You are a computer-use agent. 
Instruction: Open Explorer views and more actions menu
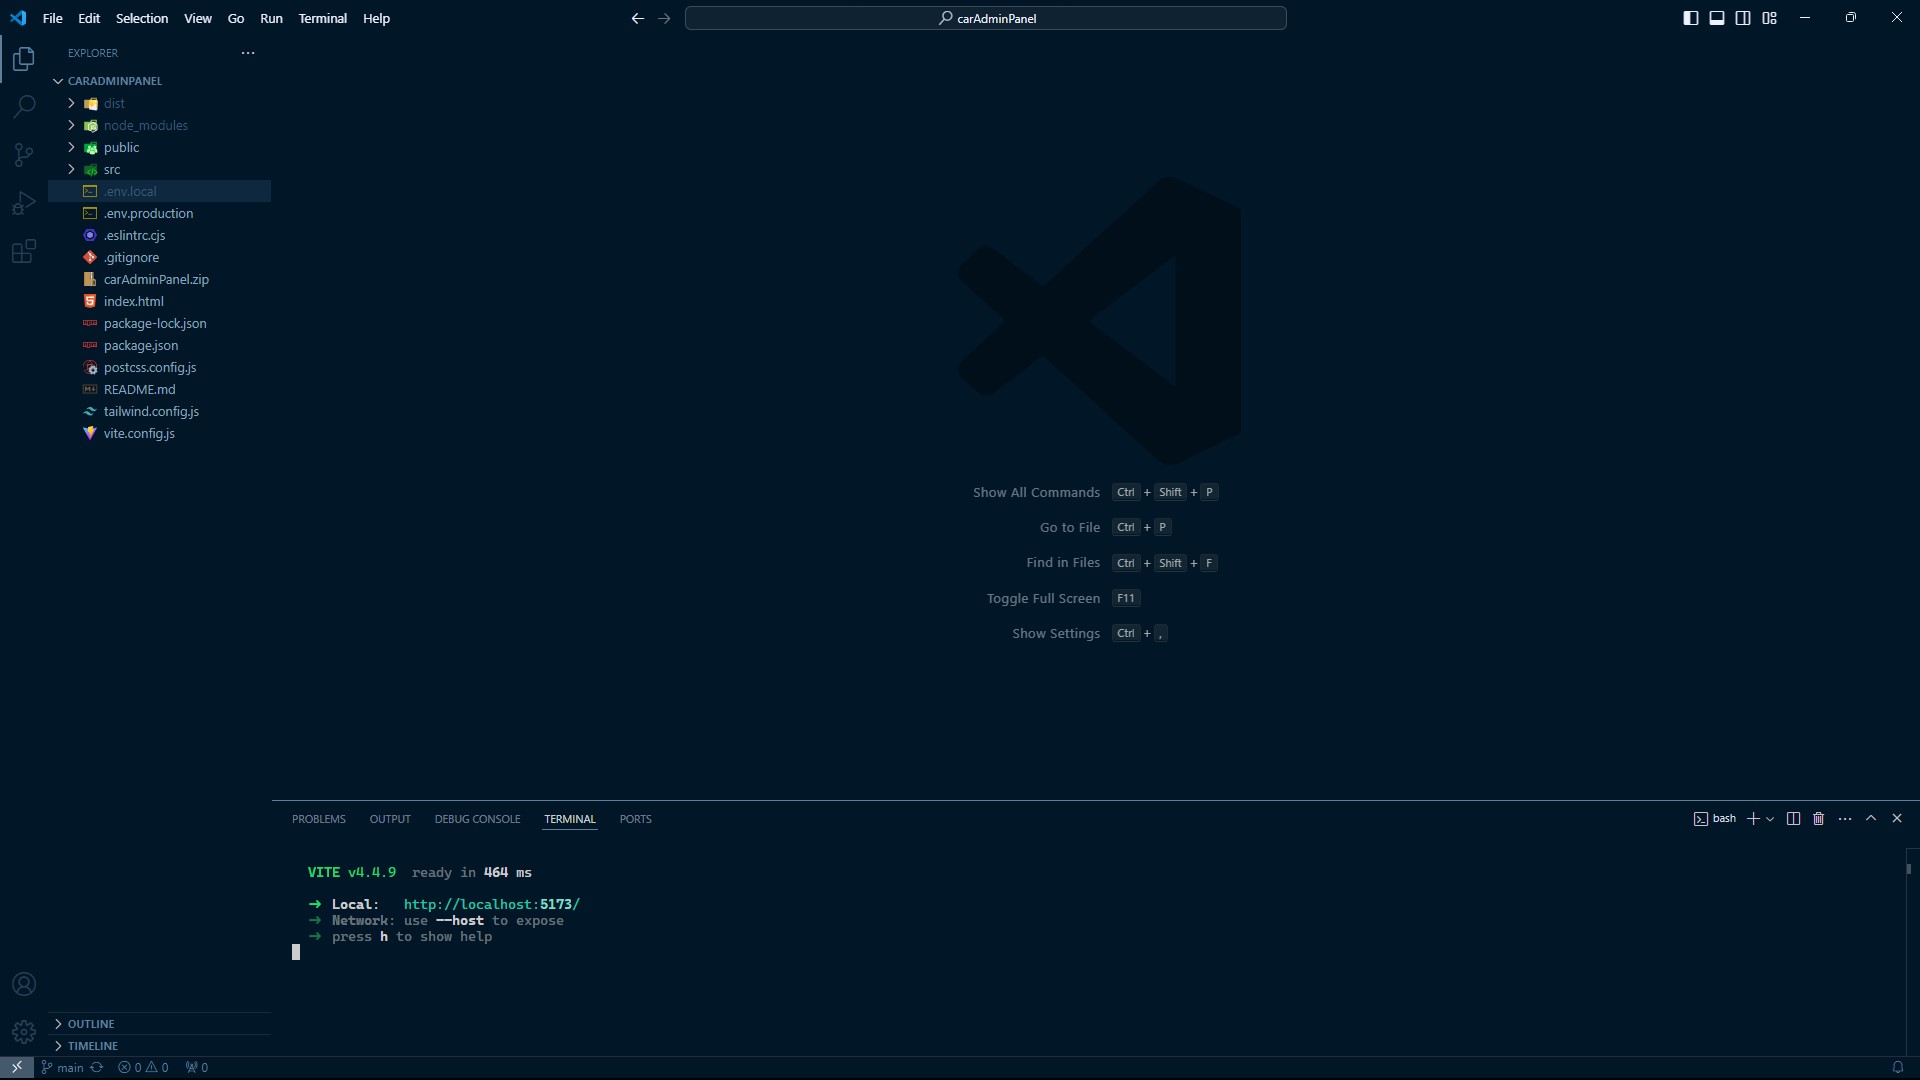point(248,53)
